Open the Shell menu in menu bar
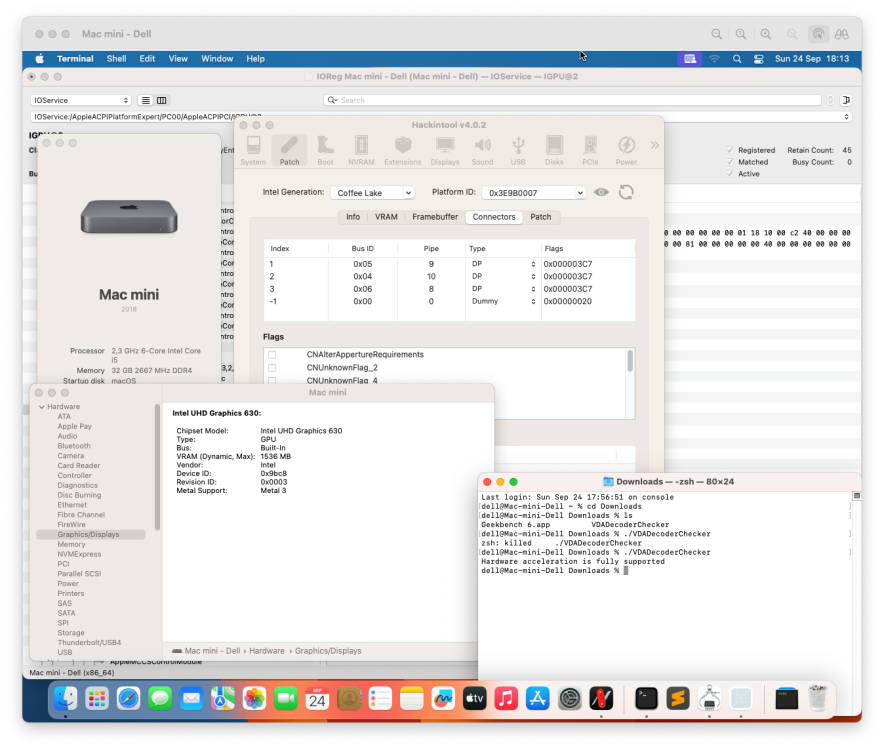The height and width of the screenshot is (750, 884). point(116,59)
